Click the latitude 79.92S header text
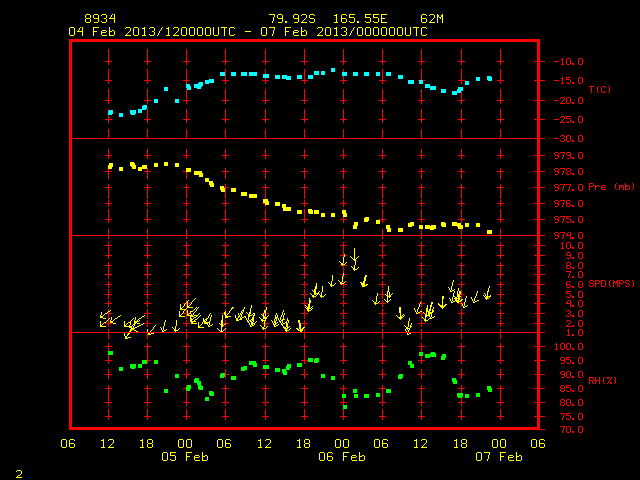 click(x=292, y=19)
